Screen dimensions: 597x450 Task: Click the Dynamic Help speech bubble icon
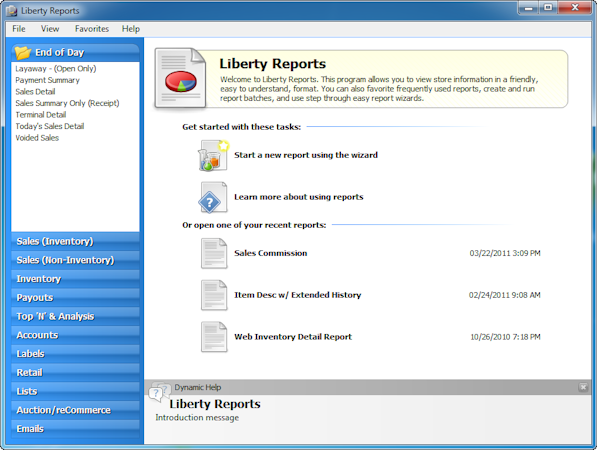[160, 392]
